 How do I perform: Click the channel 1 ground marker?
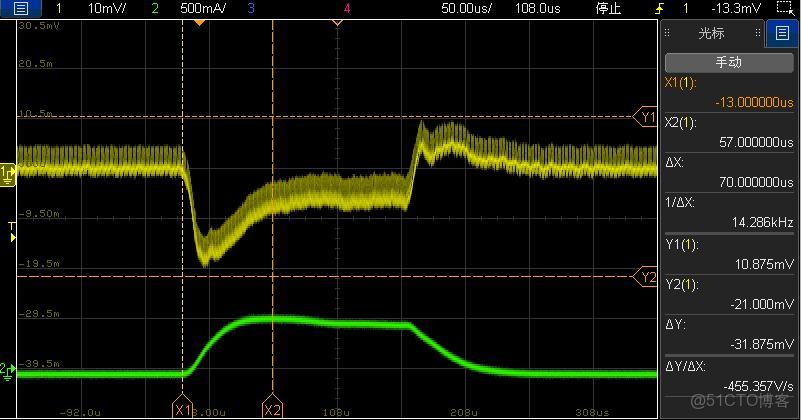8,175
